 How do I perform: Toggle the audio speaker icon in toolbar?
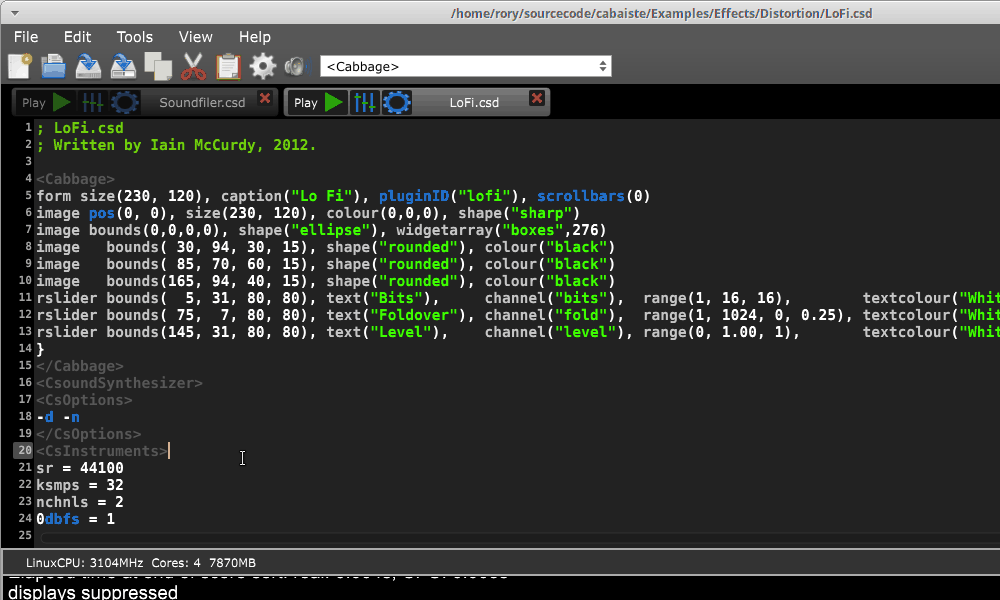(295, 67)
